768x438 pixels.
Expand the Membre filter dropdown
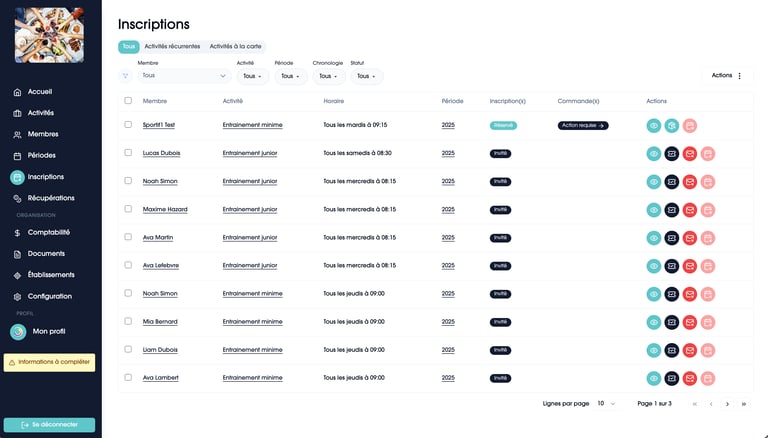[184, 76]
